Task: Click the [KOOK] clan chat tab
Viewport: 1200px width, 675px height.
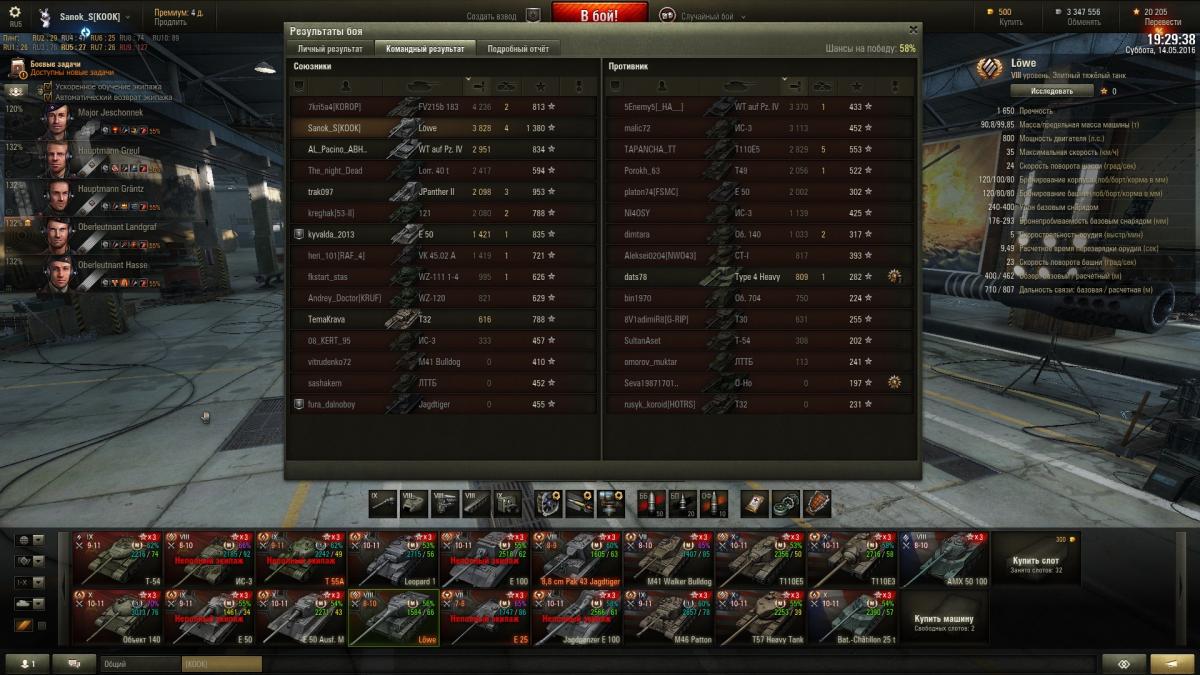Action: coord(221,663)
